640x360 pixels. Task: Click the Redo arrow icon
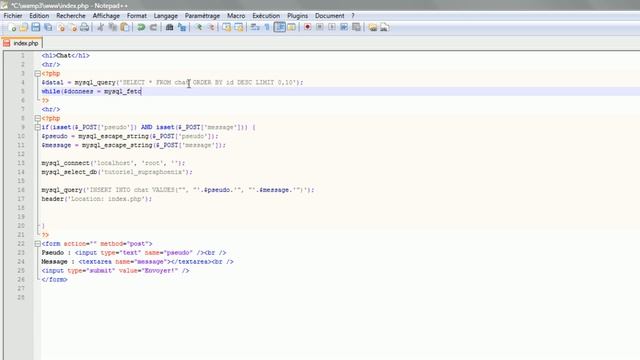pos(153,27)
